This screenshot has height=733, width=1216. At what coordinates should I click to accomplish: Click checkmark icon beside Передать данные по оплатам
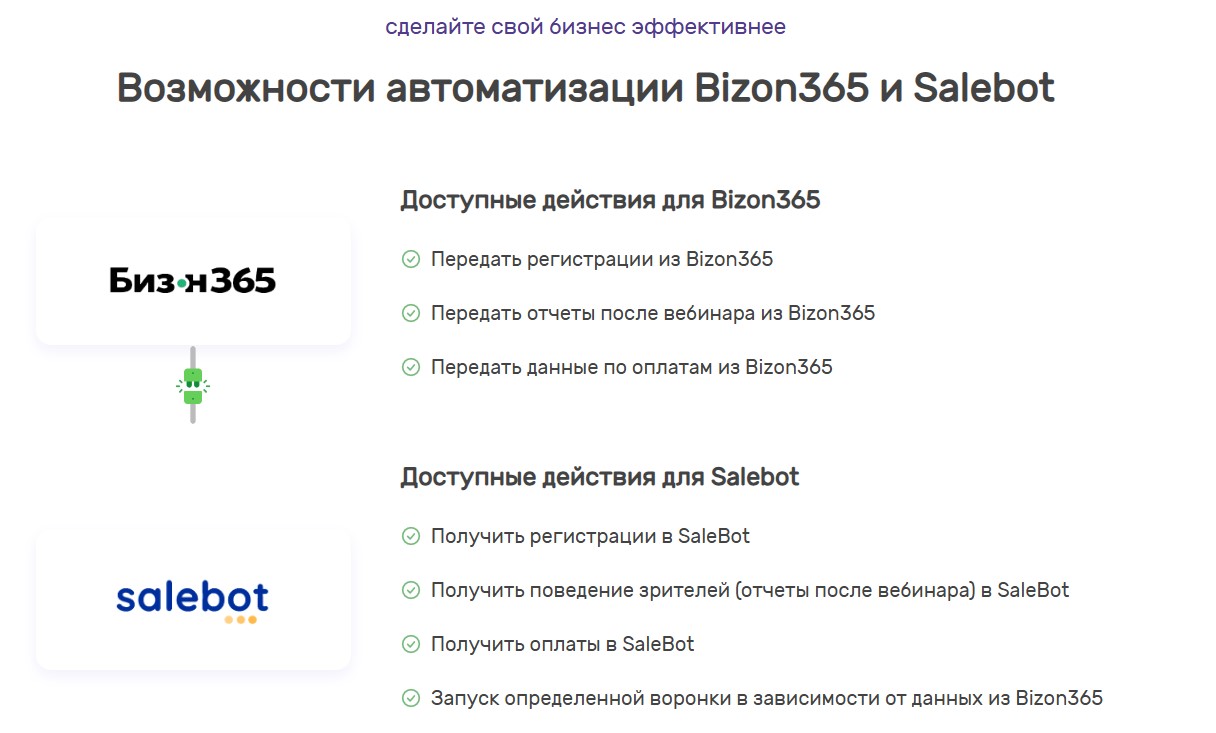411,367
